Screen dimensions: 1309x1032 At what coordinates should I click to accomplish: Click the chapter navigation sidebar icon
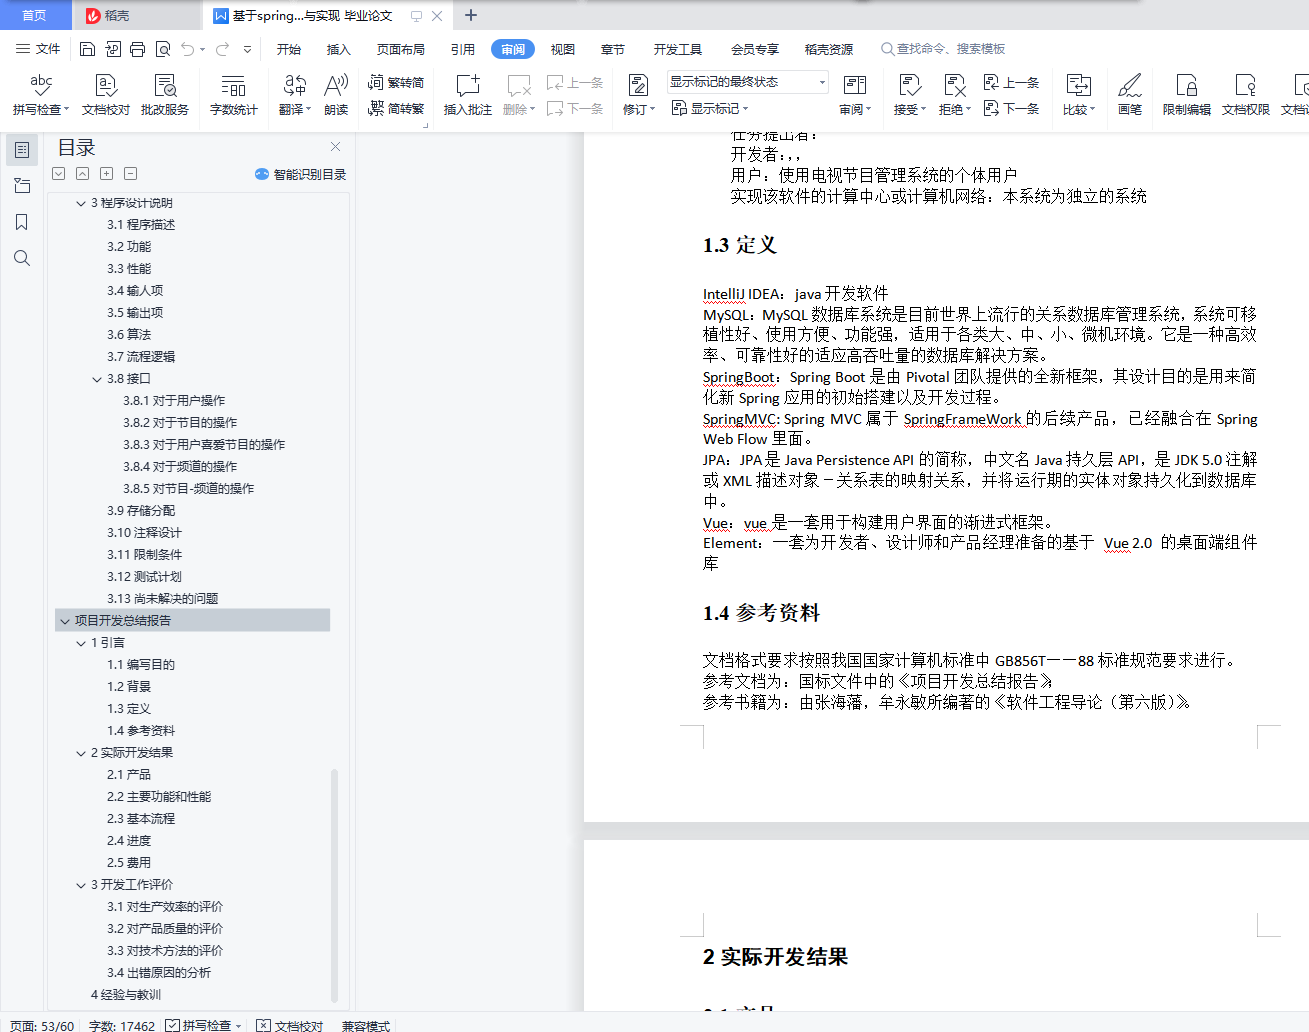tap(21, 186)
